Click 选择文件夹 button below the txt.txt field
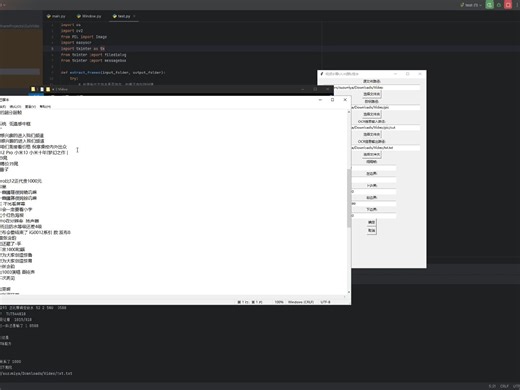 372,154
